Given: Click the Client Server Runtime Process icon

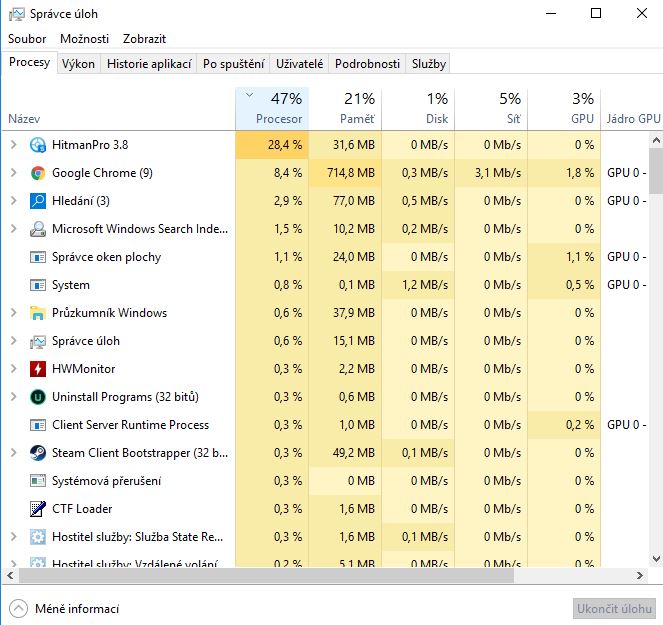Looking at the screenshot, I should (38, 425).
